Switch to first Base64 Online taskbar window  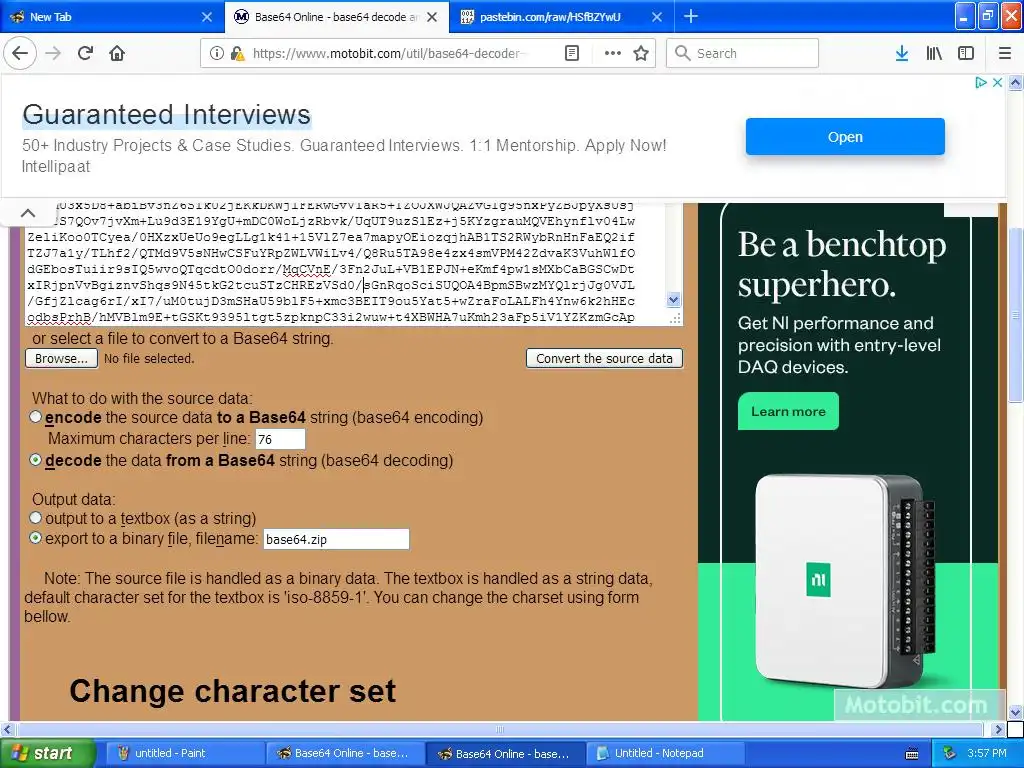click(x=345, y=753)
